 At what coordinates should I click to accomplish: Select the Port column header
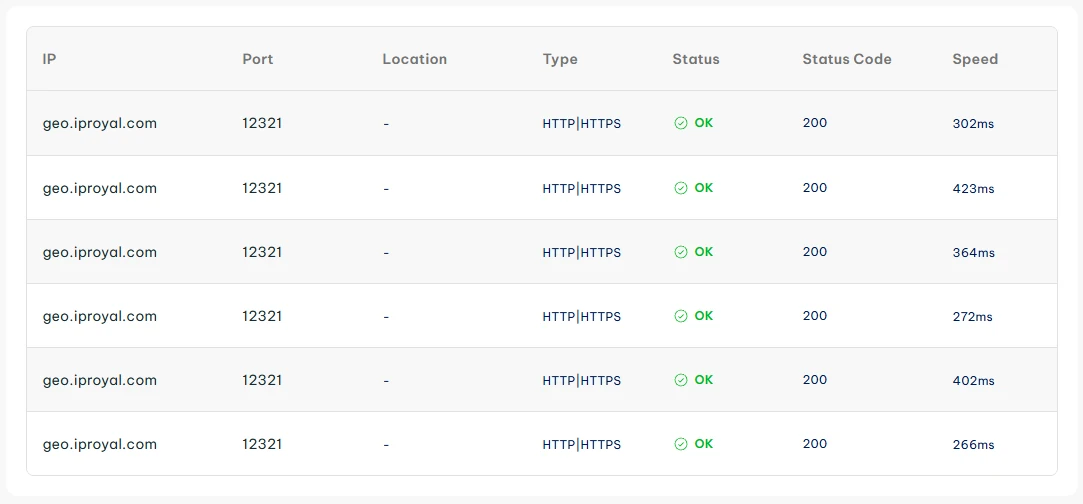click(257, 59)
